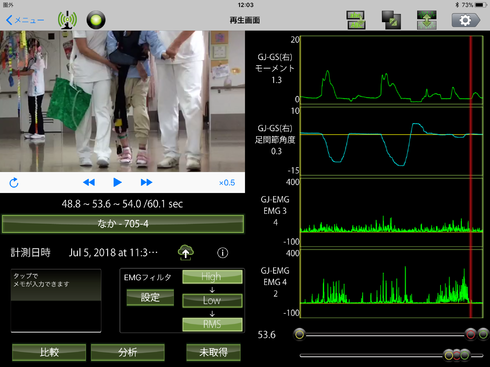Tap the 未取得 button

213,352
